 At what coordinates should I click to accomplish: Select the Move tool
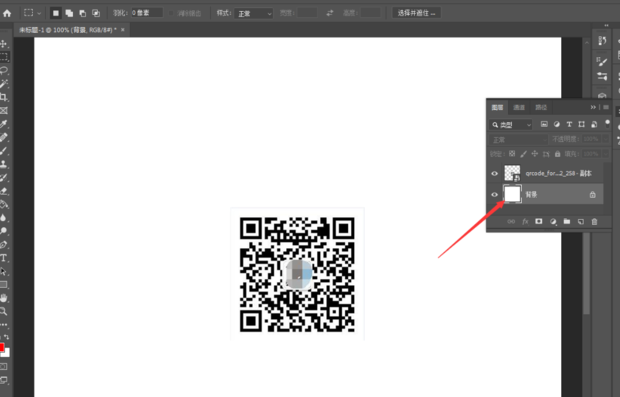click(x=4, y=43)
